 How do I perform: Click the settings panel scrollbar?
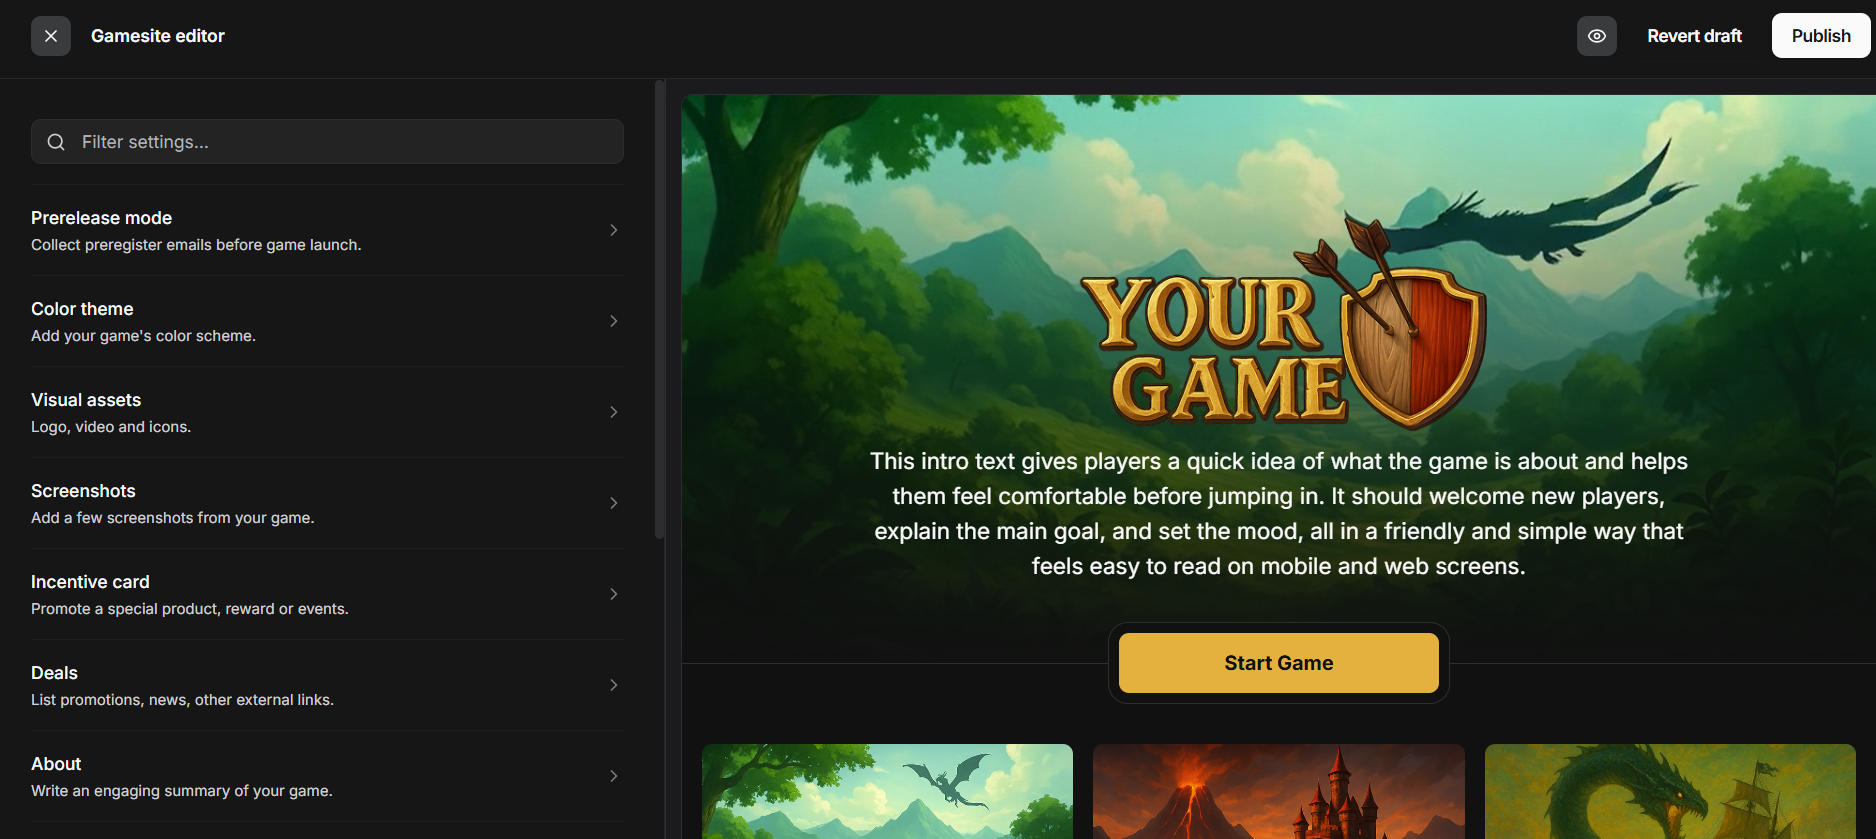(660, 310)
